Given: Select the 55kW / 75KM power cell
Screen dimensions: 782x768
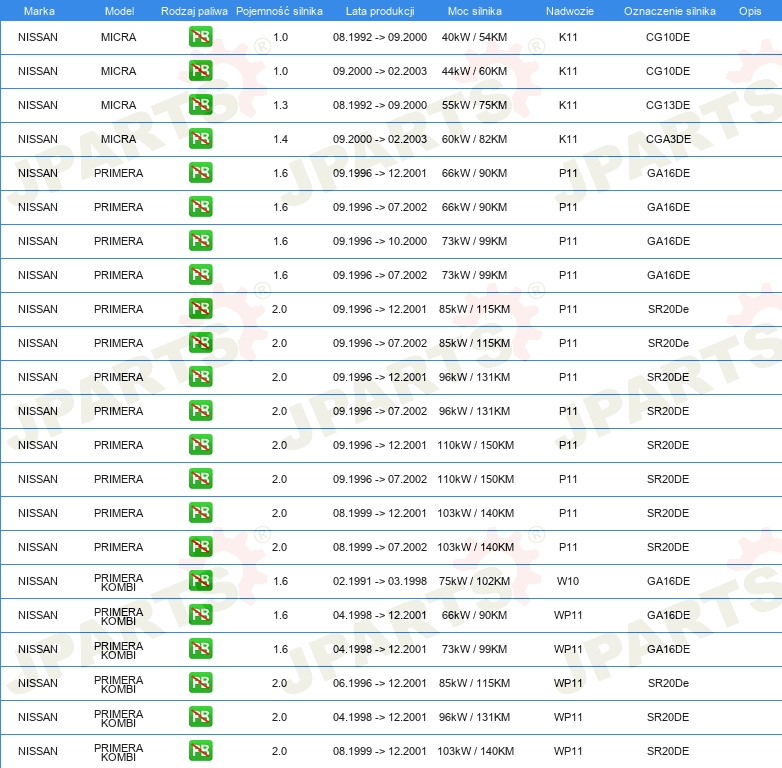Looking at the screenshot, I should click(474, 105).
